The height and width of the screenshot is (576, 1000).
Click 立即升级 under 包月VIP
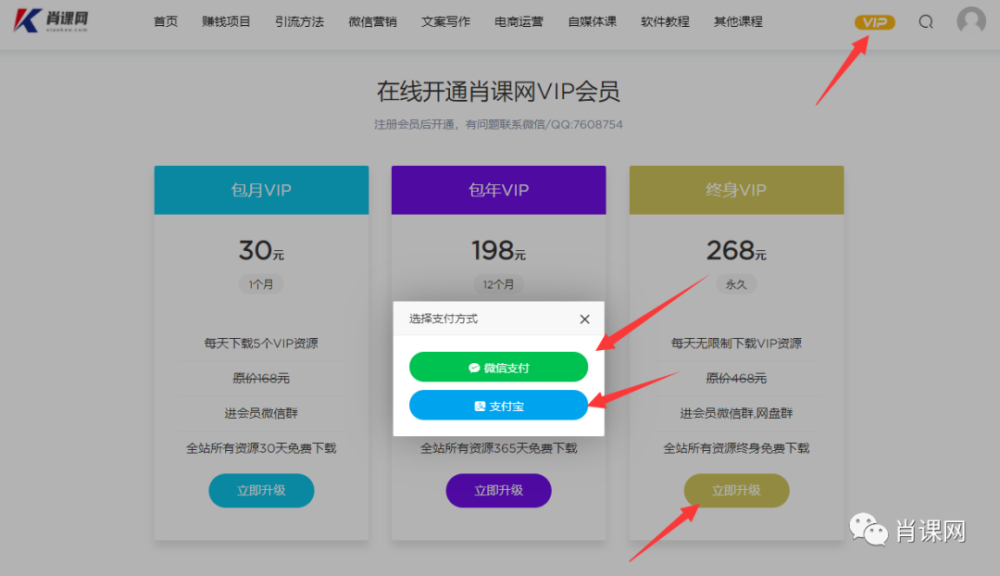pyautogui.click(x=261, y=491)
